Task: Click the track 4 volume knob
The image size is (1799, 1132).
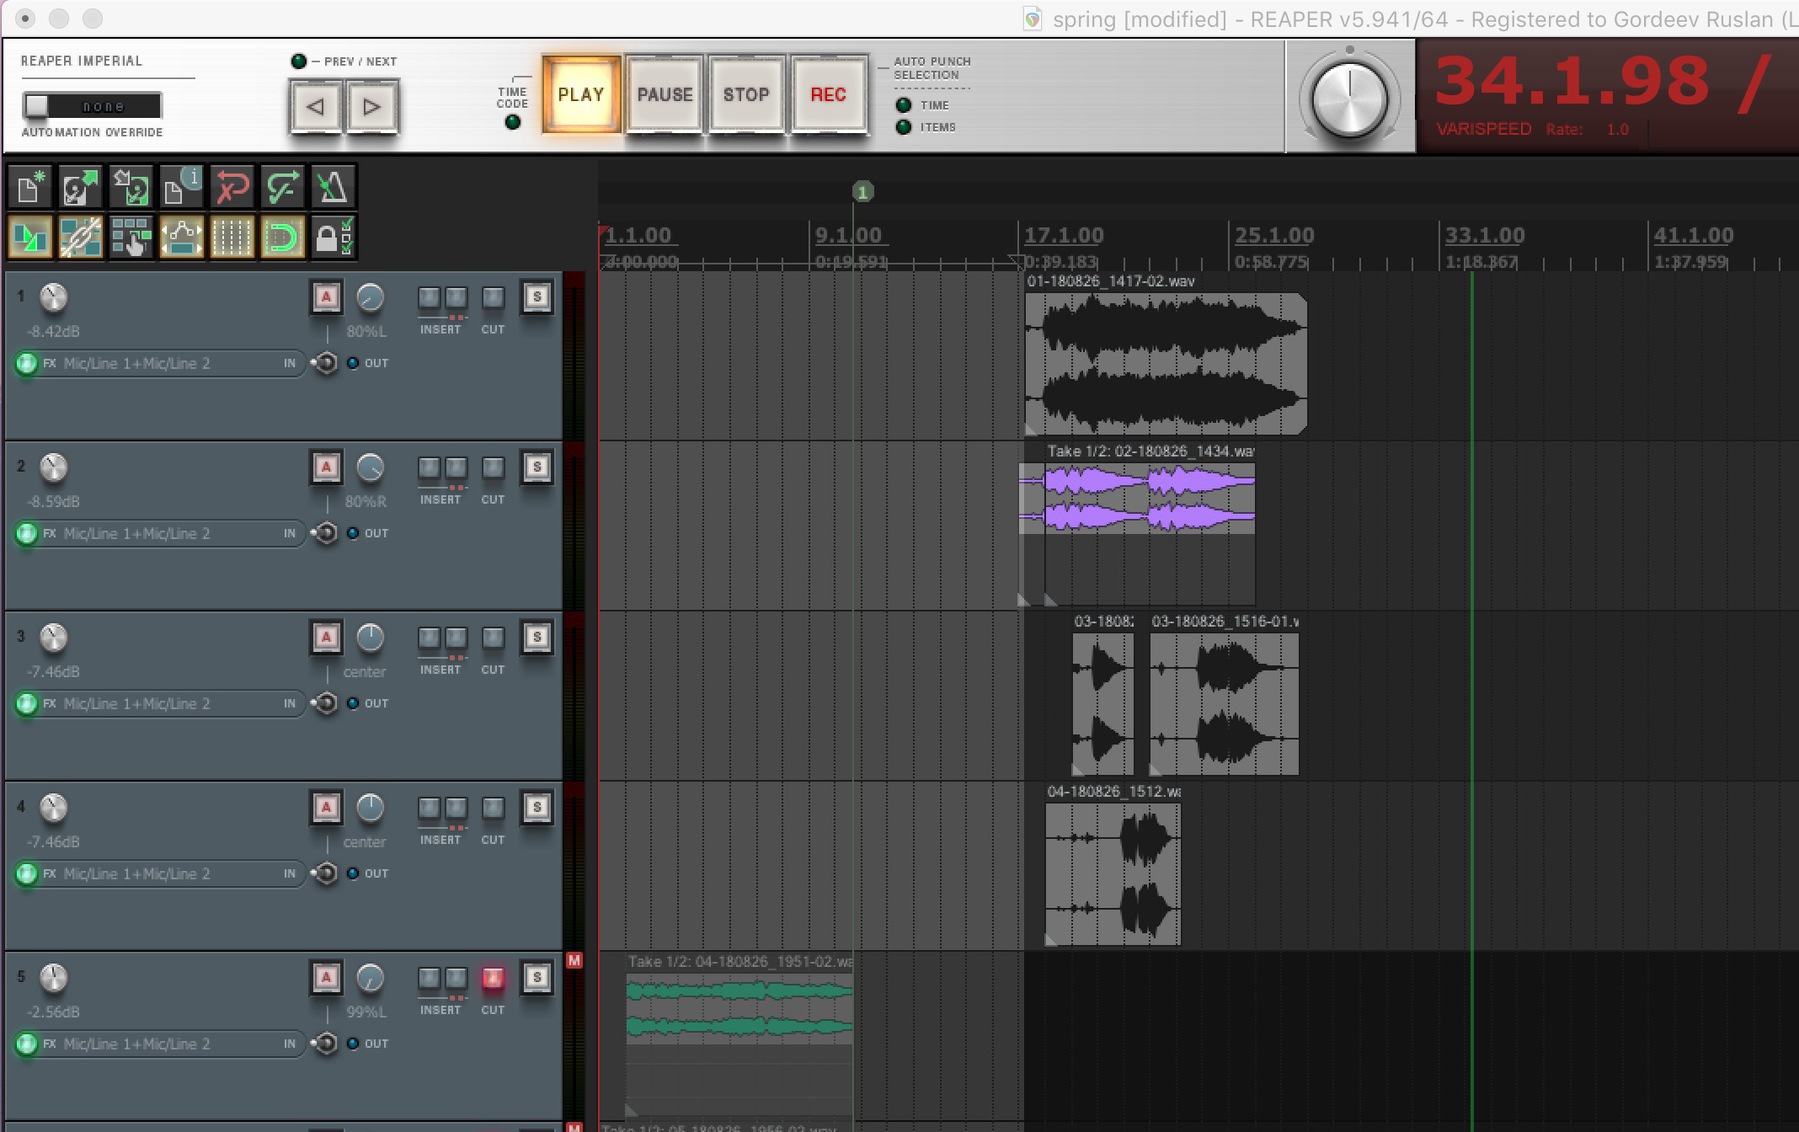Action: click(53, 808)
